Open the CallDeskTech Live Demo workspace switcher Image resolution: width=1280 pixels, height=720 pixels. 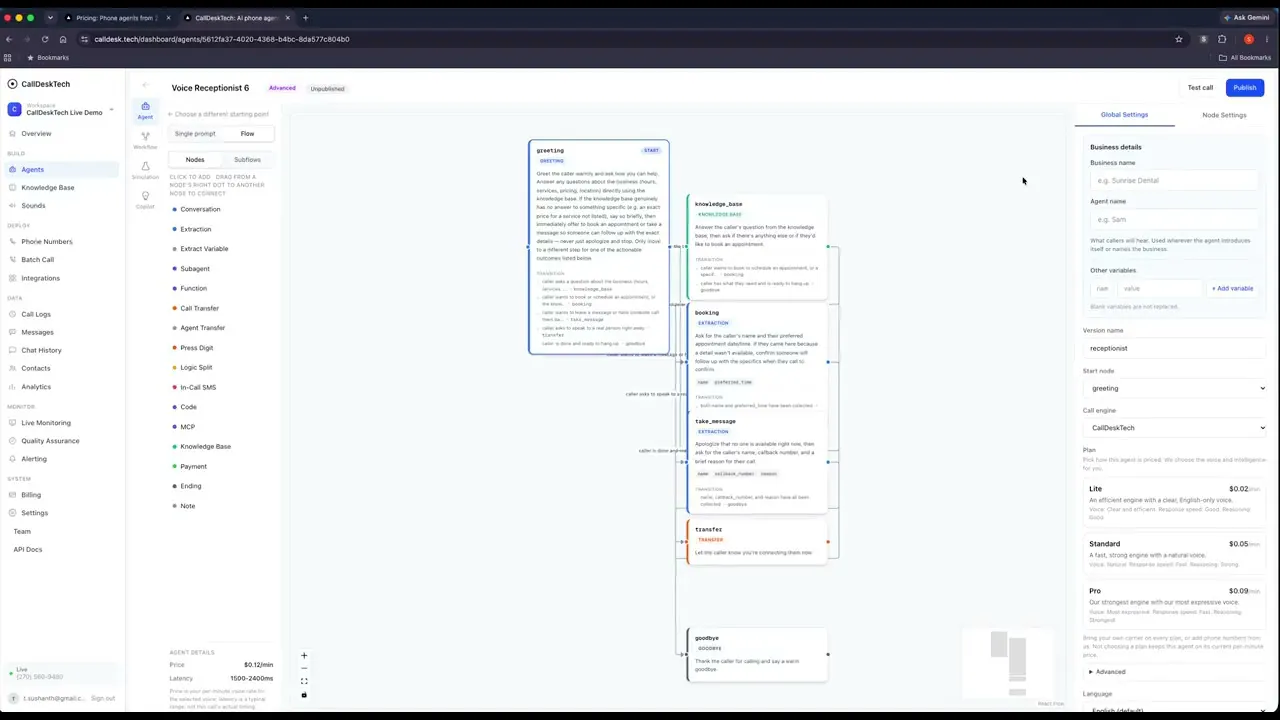click(x=62, y=110)
